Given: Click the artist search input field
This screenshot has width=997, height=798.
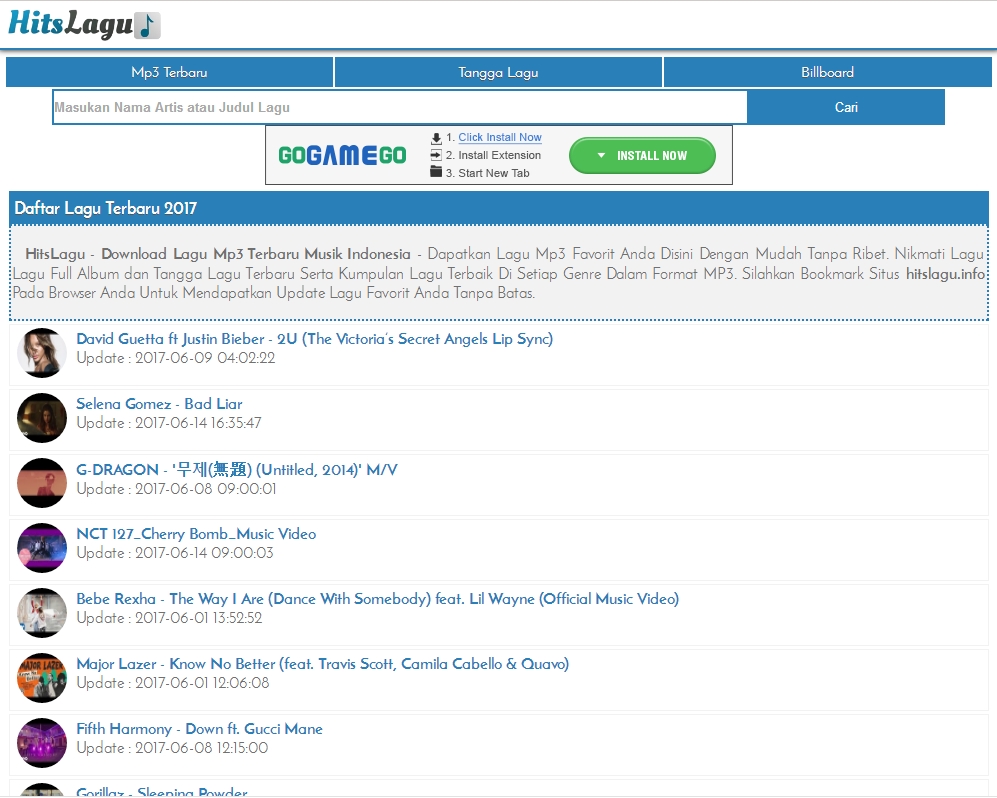Looking at the screenshot, I should coord(400,106).
